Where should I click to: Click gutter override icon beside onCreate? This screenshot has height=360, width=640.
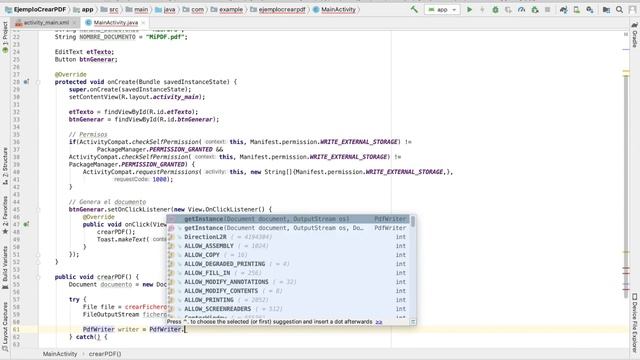(26, 82)
